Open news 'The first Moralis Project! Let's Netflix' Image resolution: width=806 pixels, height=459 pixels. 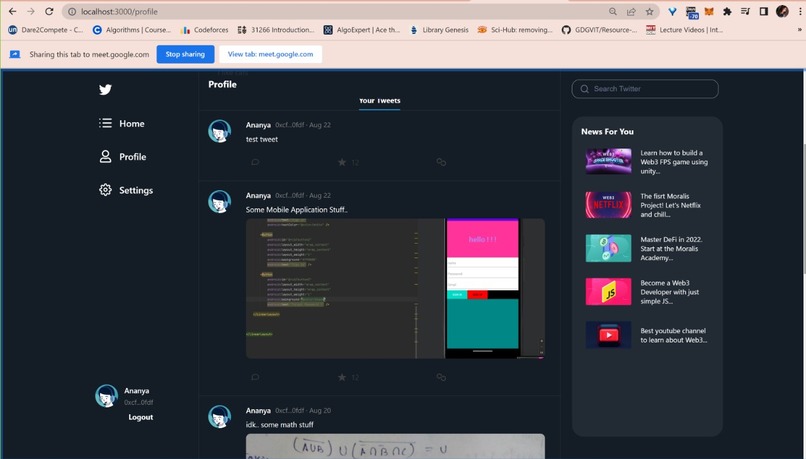tap(670, 205)
